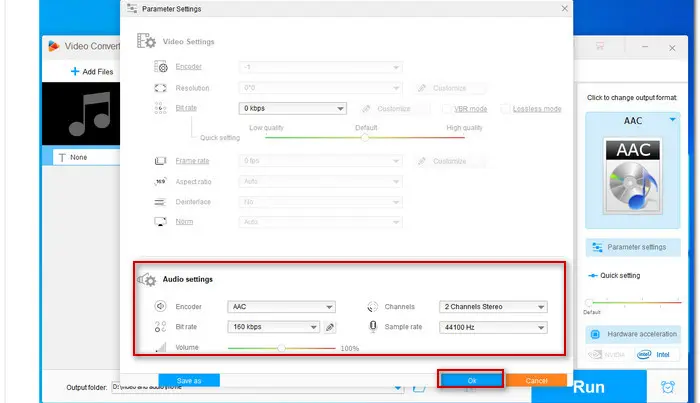The height and width of the screenshot is (403, 700).
Task: Click the Video Converter app logo
Action: click(54, 46)
